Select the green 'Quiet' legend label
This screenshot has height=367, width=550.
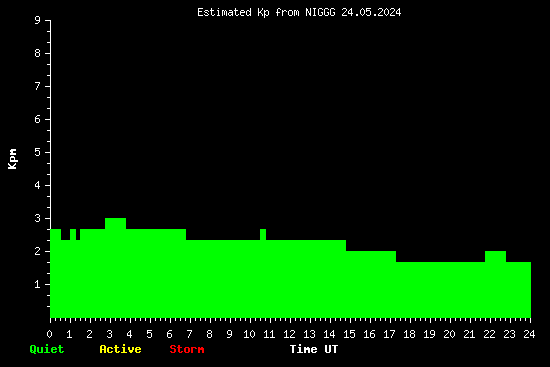[47, 349]
